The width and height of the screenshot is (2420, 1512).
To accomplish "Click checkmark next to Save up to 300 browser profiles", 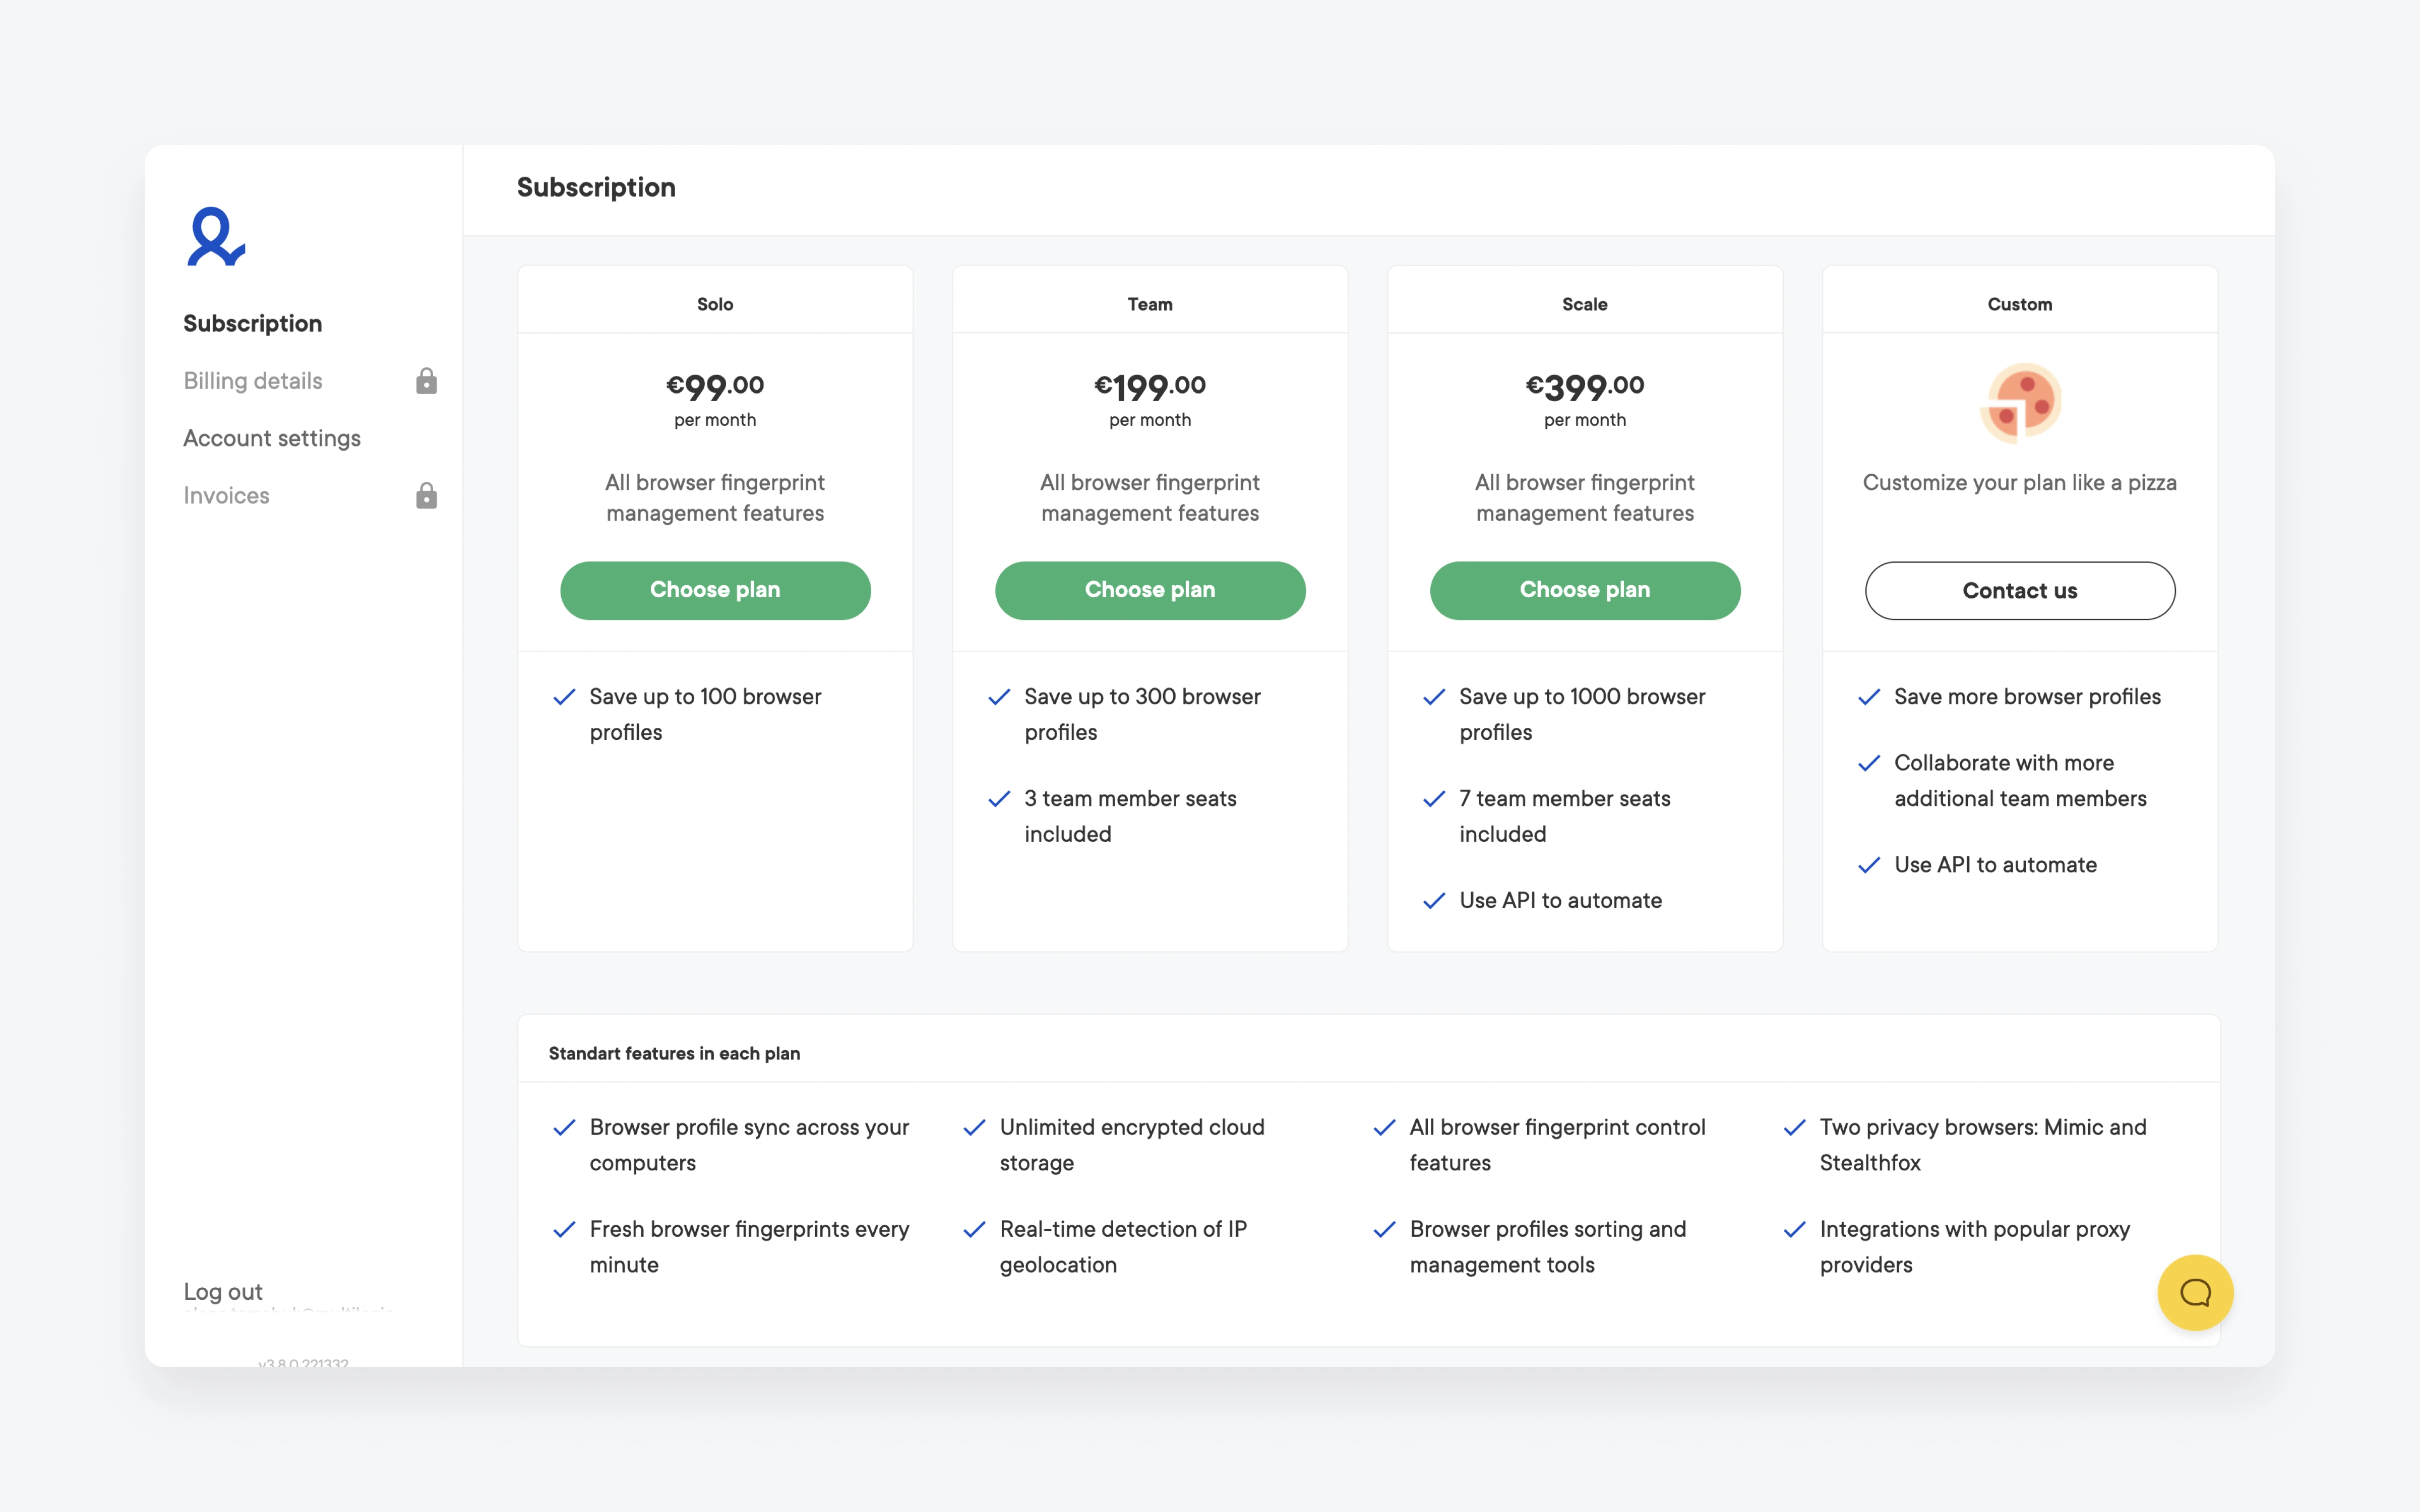I will click(x=999, y=697).
